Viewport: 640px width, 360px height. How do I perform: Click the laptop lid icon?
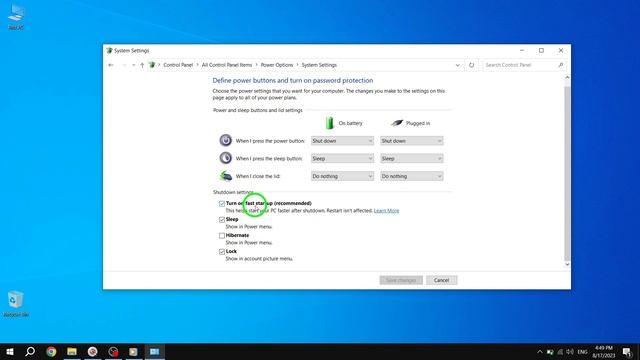(x=225, y=176)
